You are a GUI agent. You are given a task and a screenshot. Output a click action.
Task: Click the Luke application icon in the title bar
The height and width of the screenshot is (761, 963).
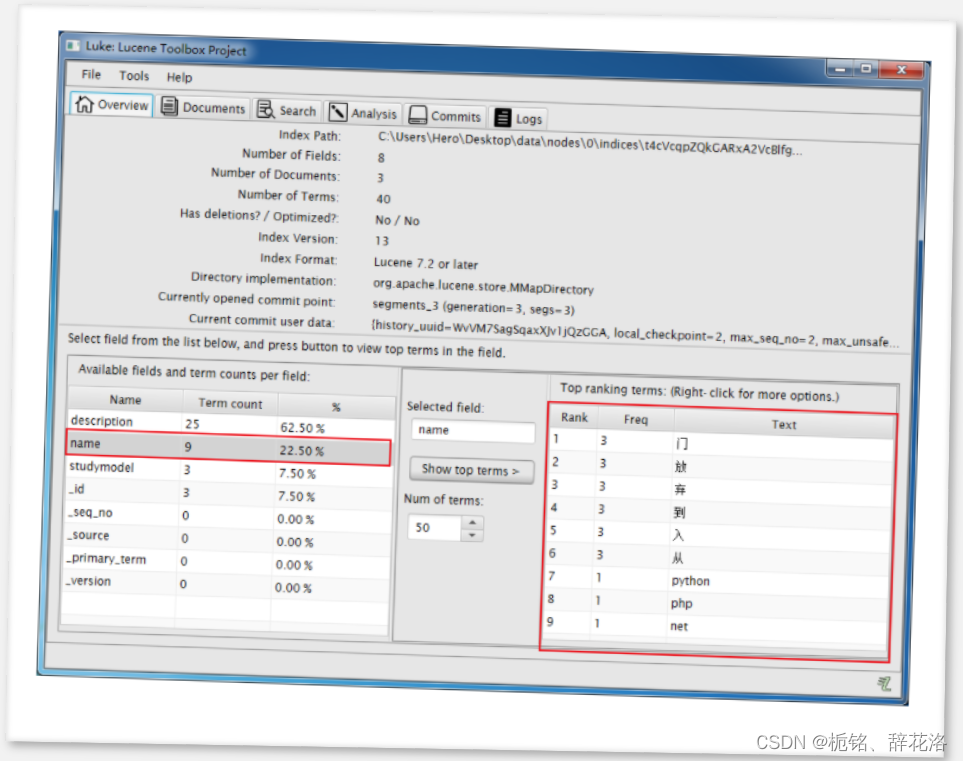[x=74, y=45]
